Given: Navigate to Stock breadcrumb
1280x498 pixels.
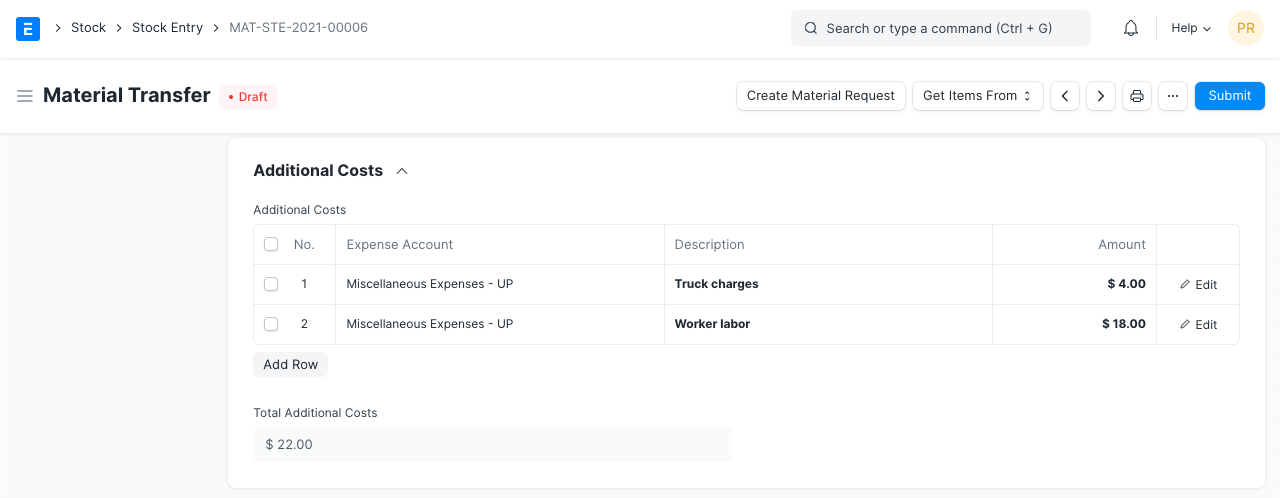Looking at the screenshot, I should point(88,28).
